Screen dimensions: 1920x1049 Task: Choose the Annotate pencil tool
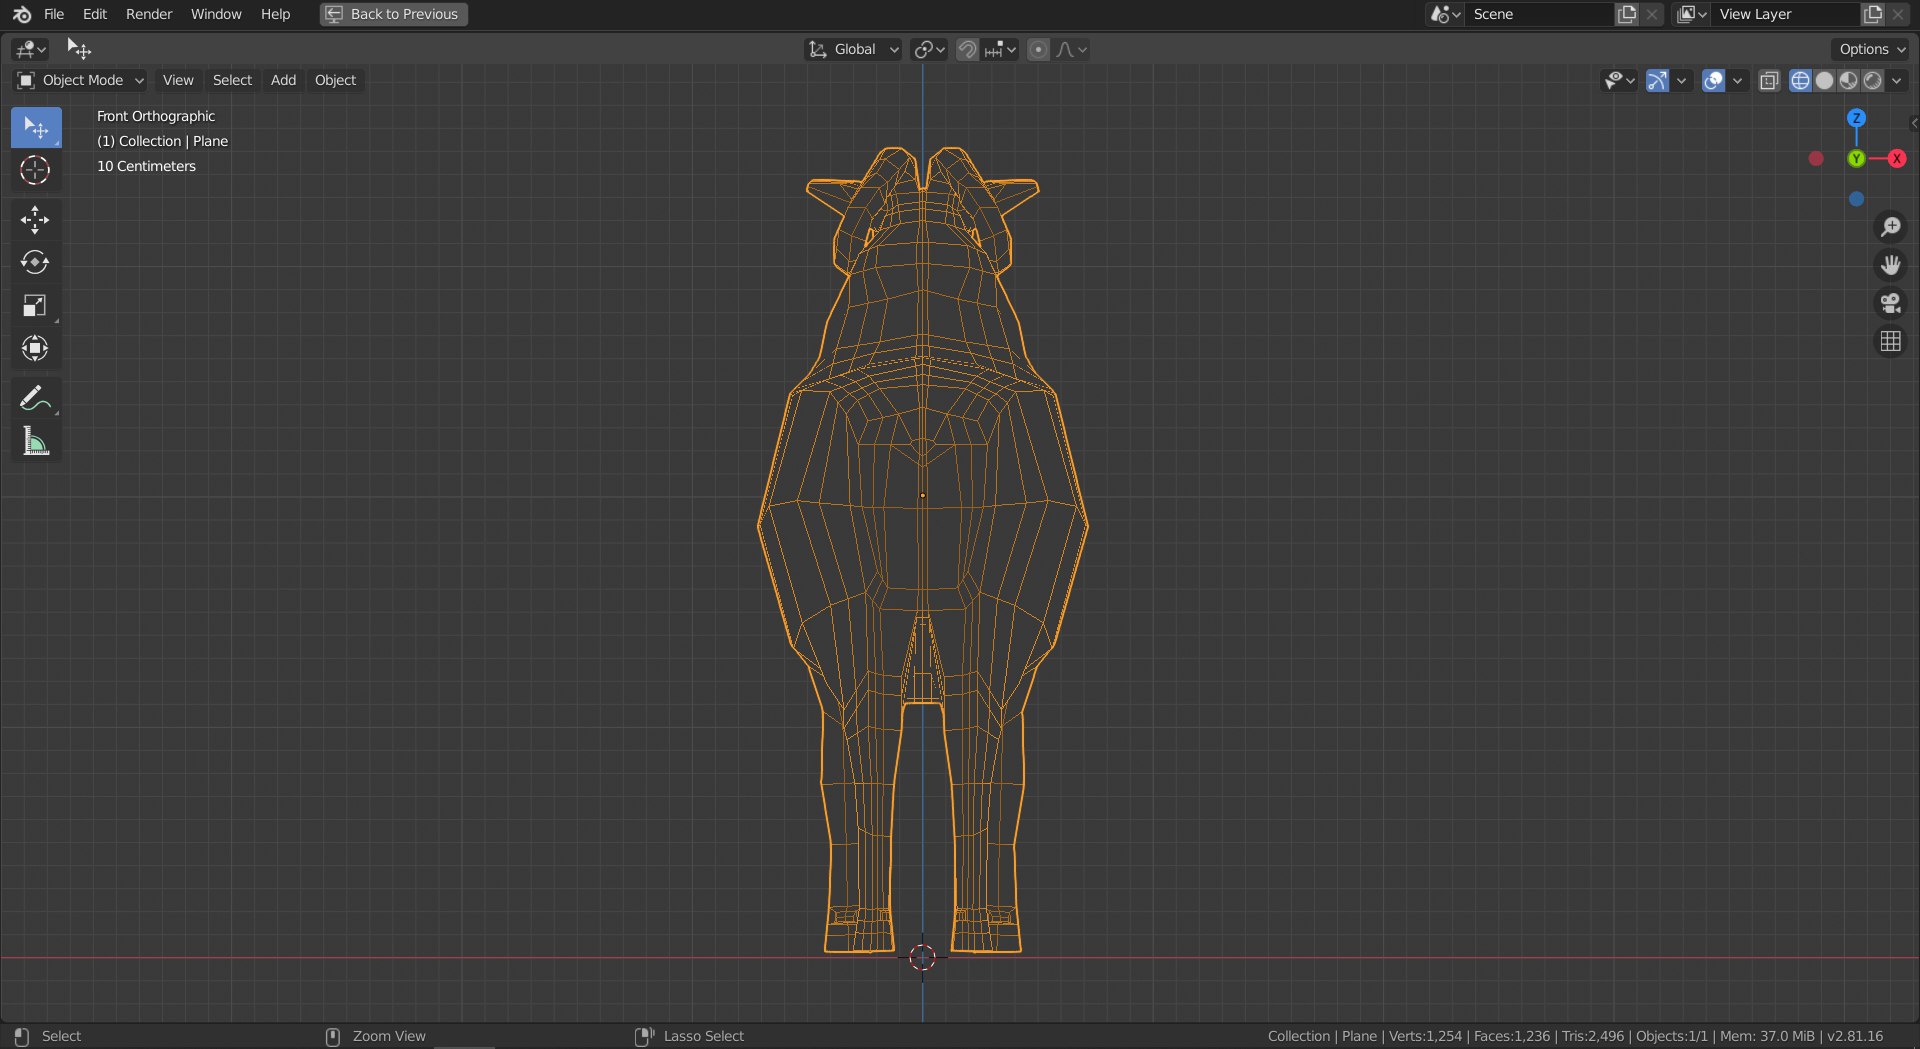coord(36,398)
